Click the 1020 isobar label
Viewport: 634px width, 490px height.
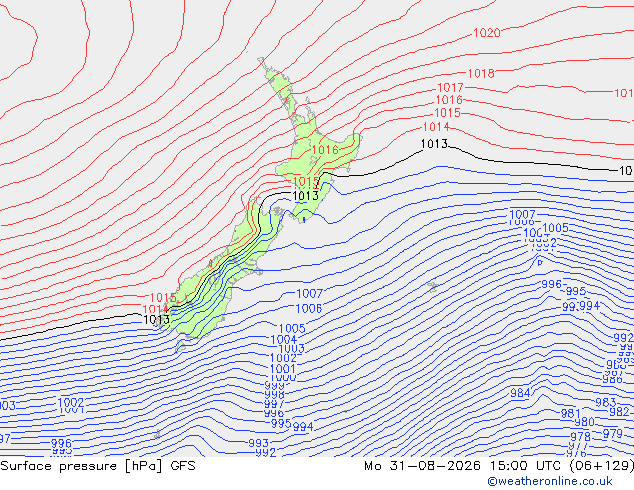pos(487,33)
